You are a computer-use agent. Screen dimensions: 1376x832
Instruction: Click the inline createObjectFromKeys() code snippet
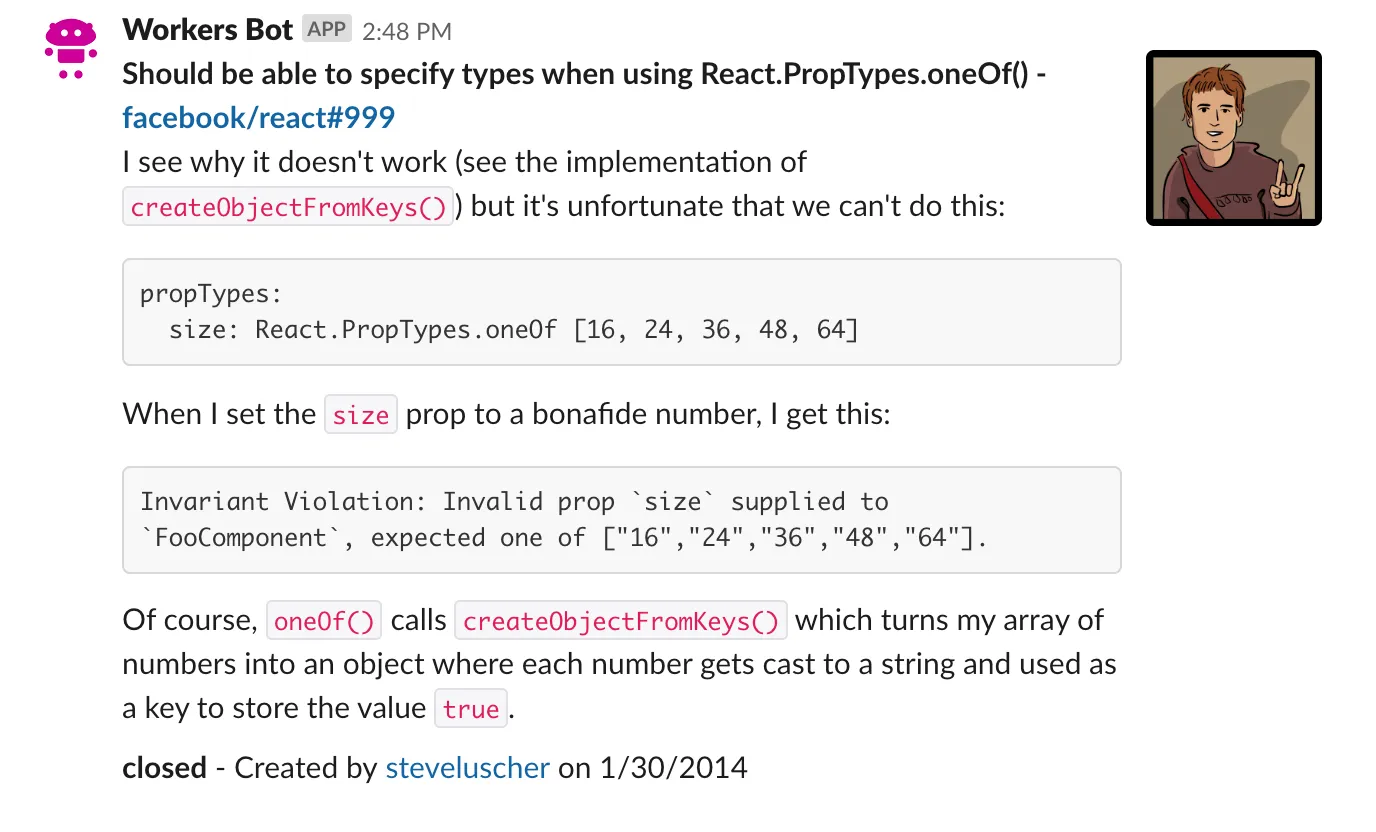click(288, 205)
